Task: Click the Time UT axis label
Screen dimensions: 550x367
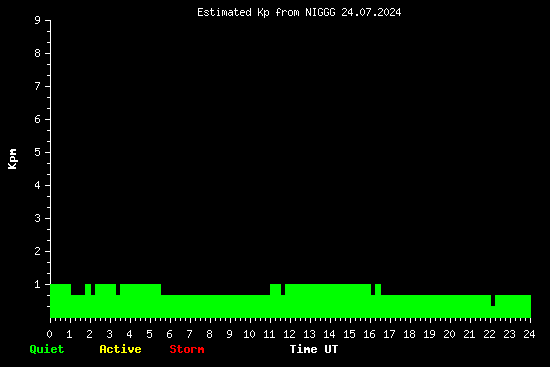Action: (314, 349)
